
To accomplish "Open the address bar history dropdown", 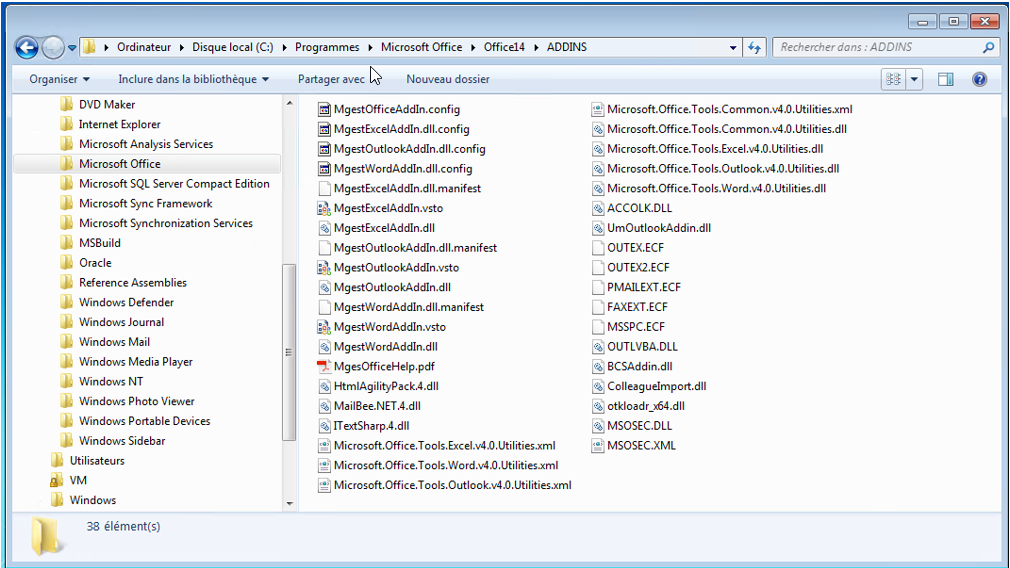I will 733,47.
